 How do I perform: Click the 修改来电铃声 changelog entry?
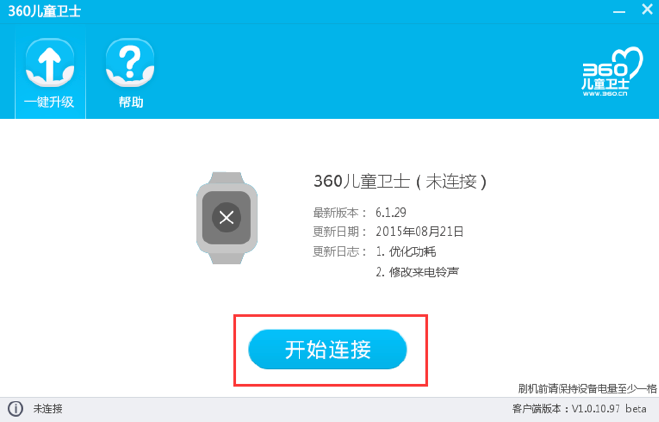pos(417,272)
